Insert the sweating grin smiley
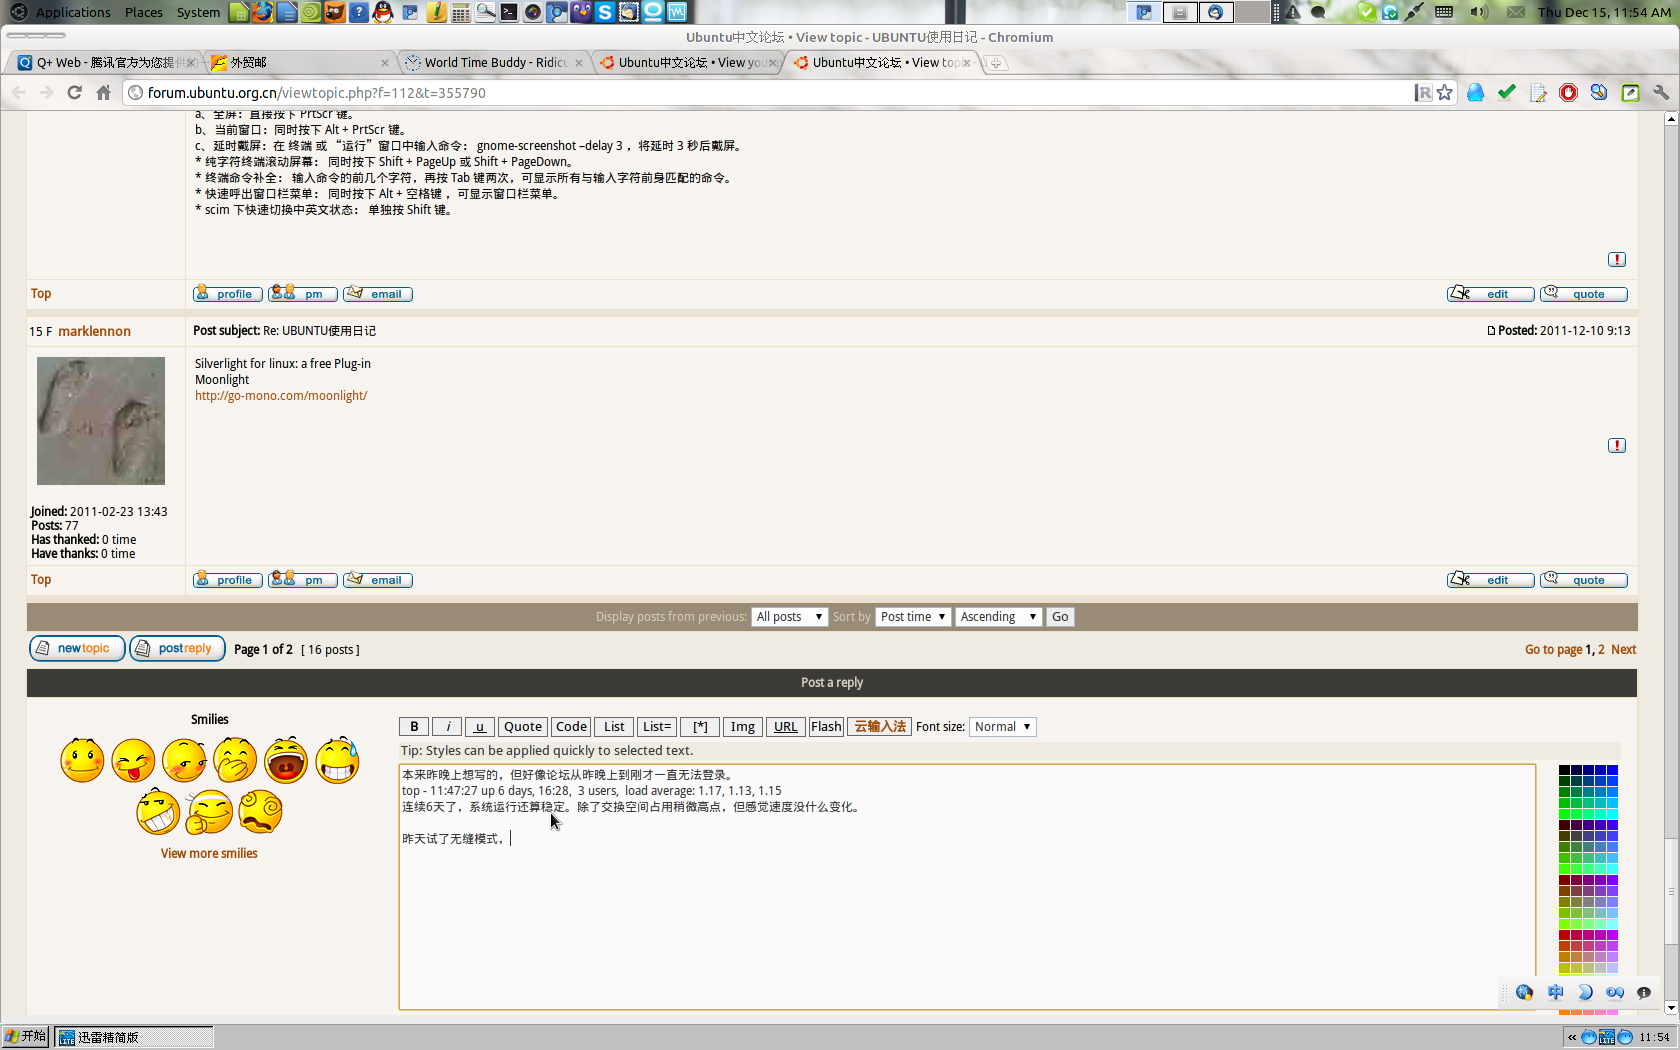 [337, 761]
